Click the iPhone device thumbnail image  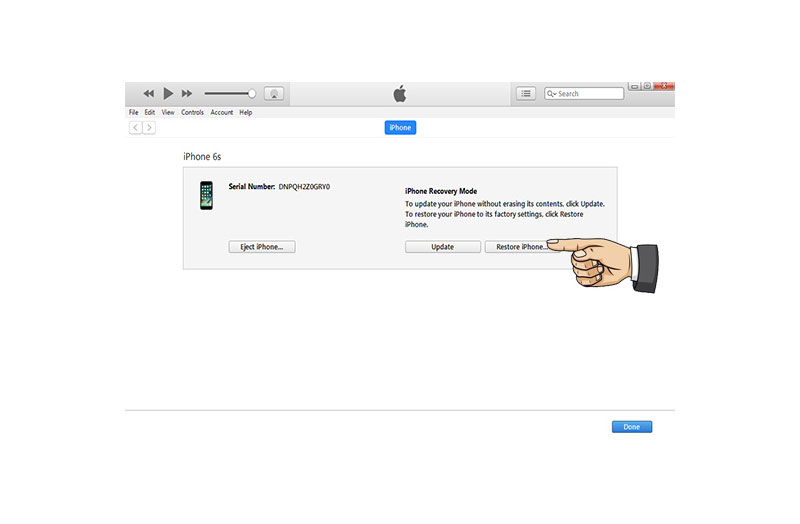pyautogui.click(x=206, y=195)
